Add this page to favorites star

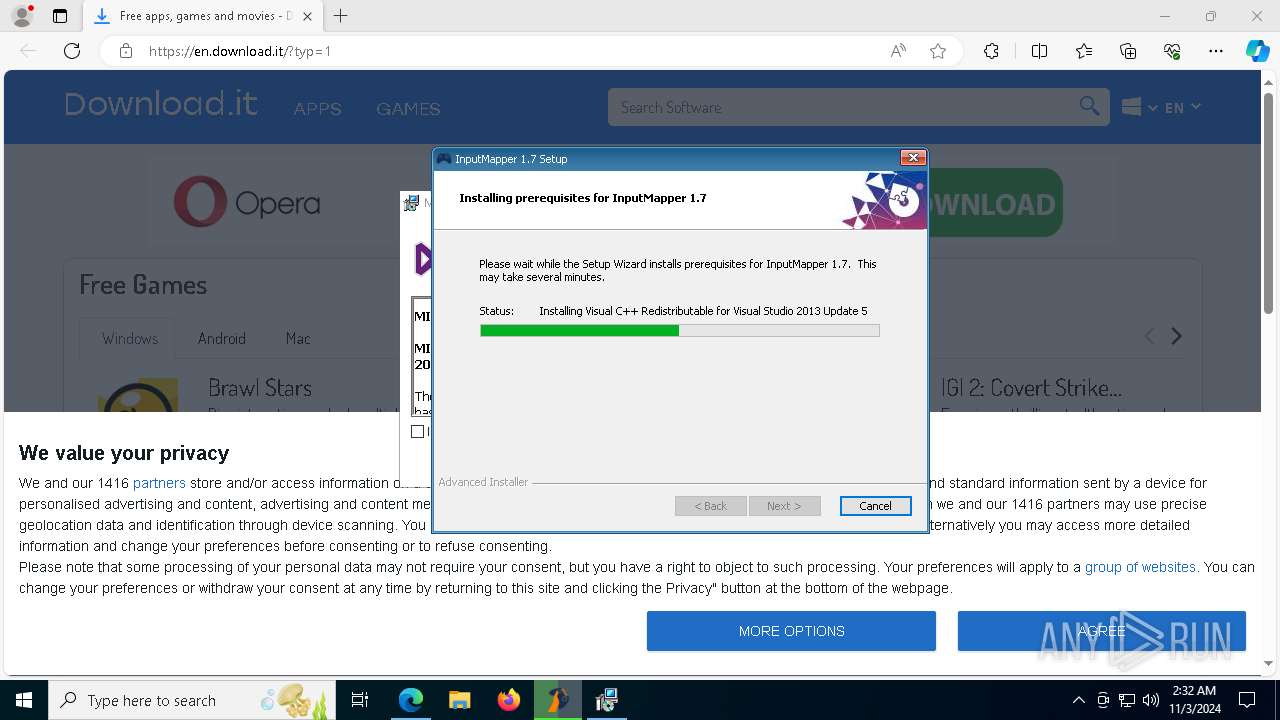pos(938,51)
